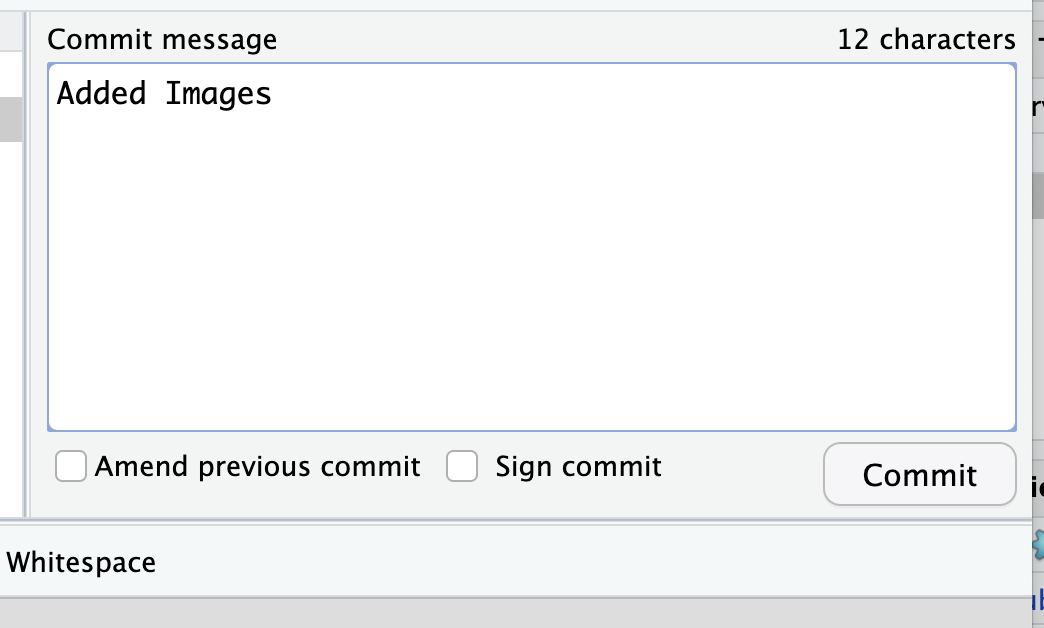Screen dimensions: 1044x628
Task: Click the "Commit message" heading label
Action: point(162,40)
